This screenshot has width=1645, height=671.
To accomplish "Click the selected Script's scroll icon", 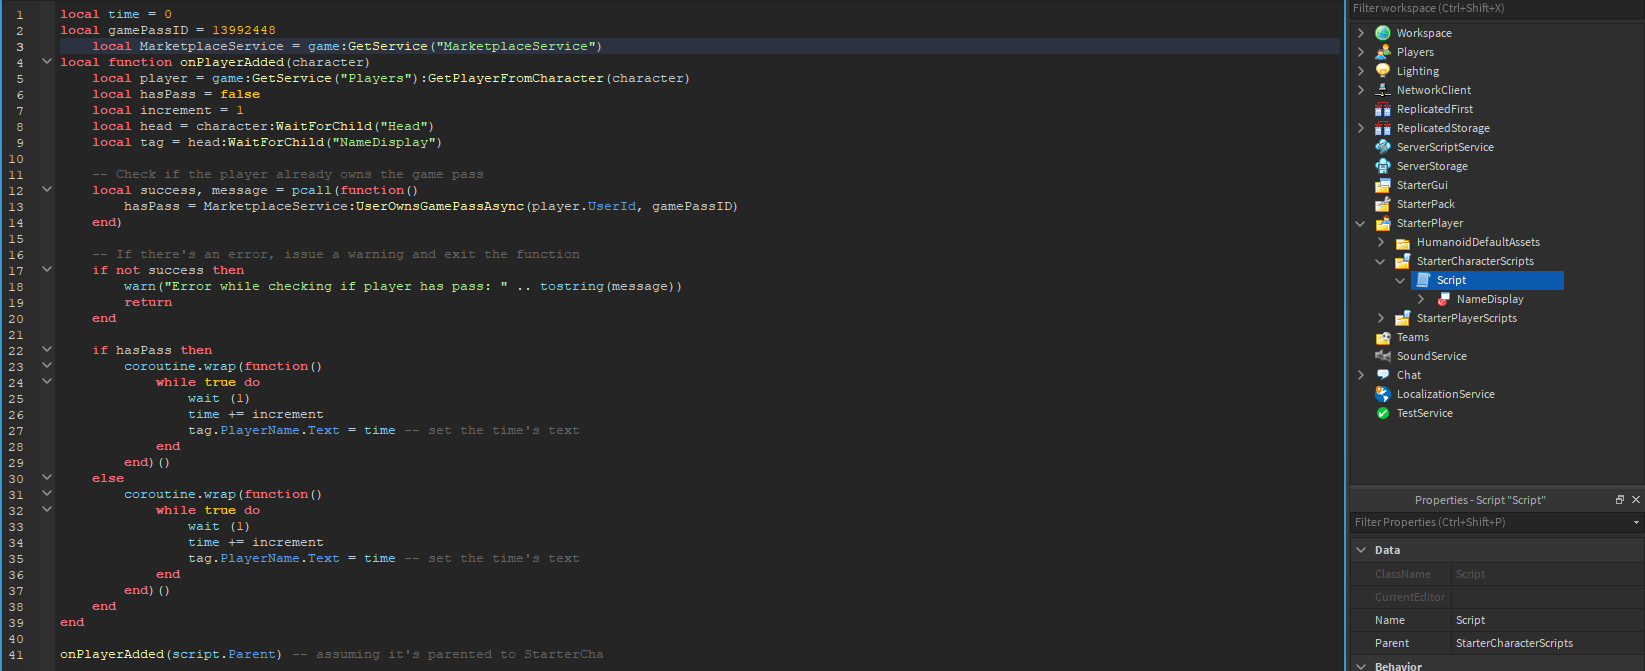I will coord(1423,280).
